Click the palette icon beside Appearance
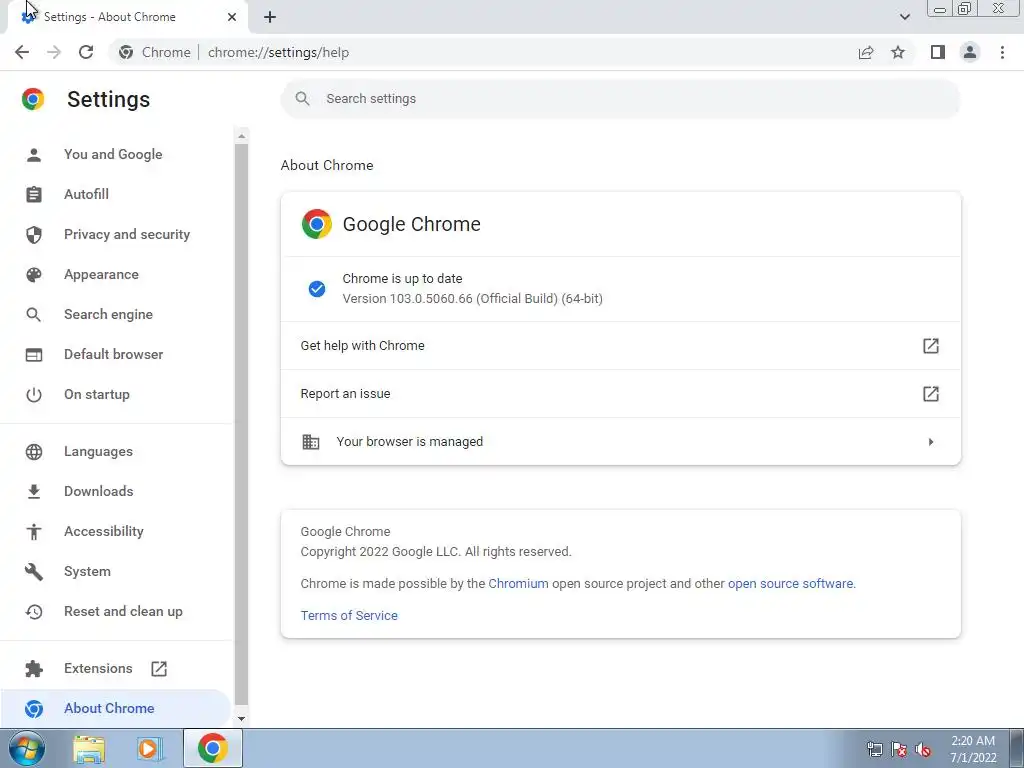 [34, 274]
